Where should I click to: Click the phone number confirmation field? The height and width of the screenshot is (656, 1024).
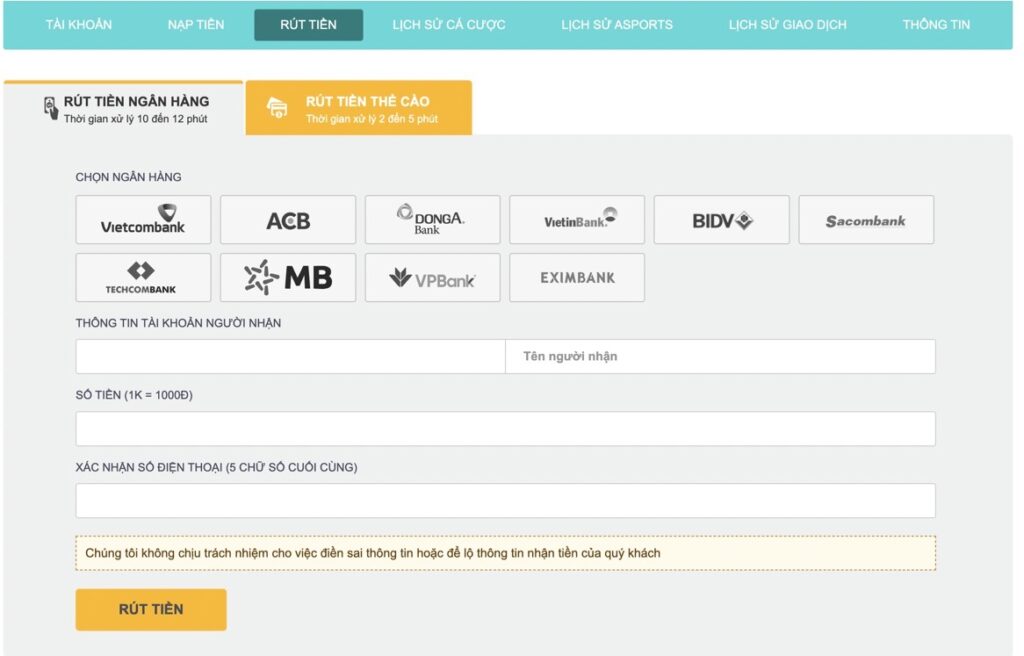[x=505, y=501]
